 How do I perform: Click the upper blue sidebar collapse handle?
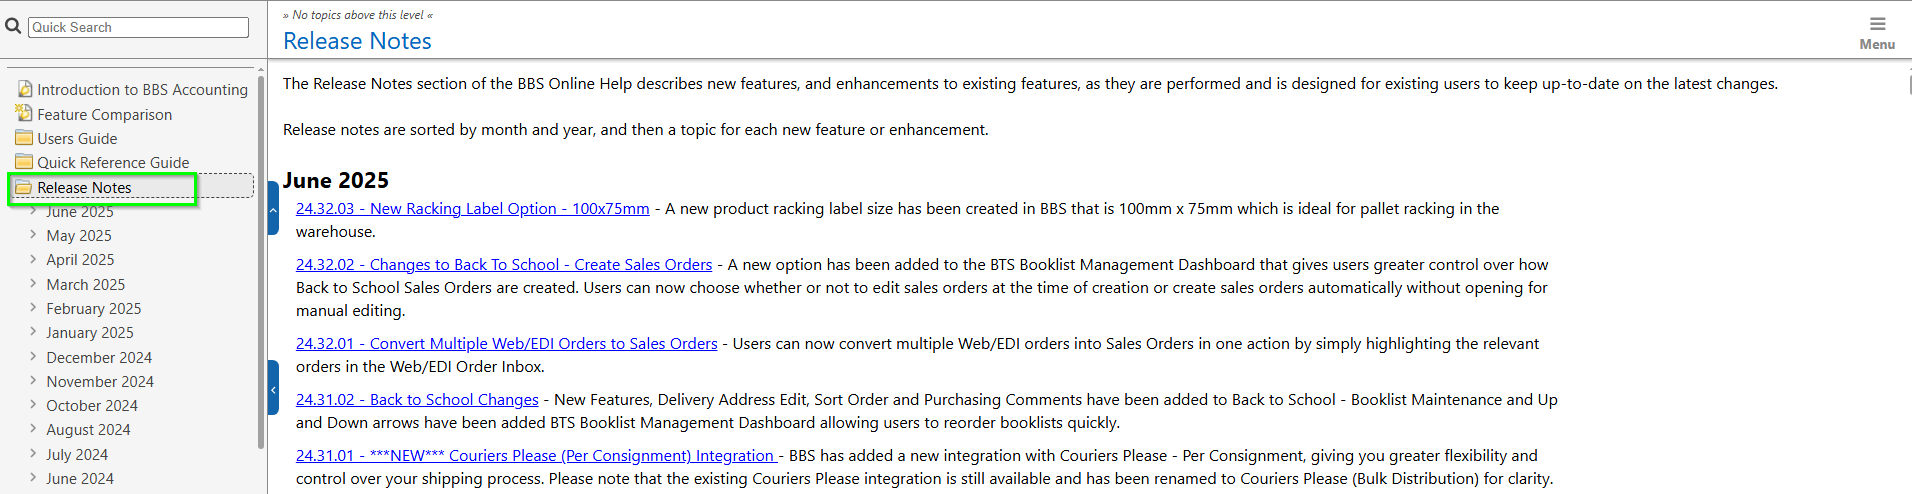point(273,208)
